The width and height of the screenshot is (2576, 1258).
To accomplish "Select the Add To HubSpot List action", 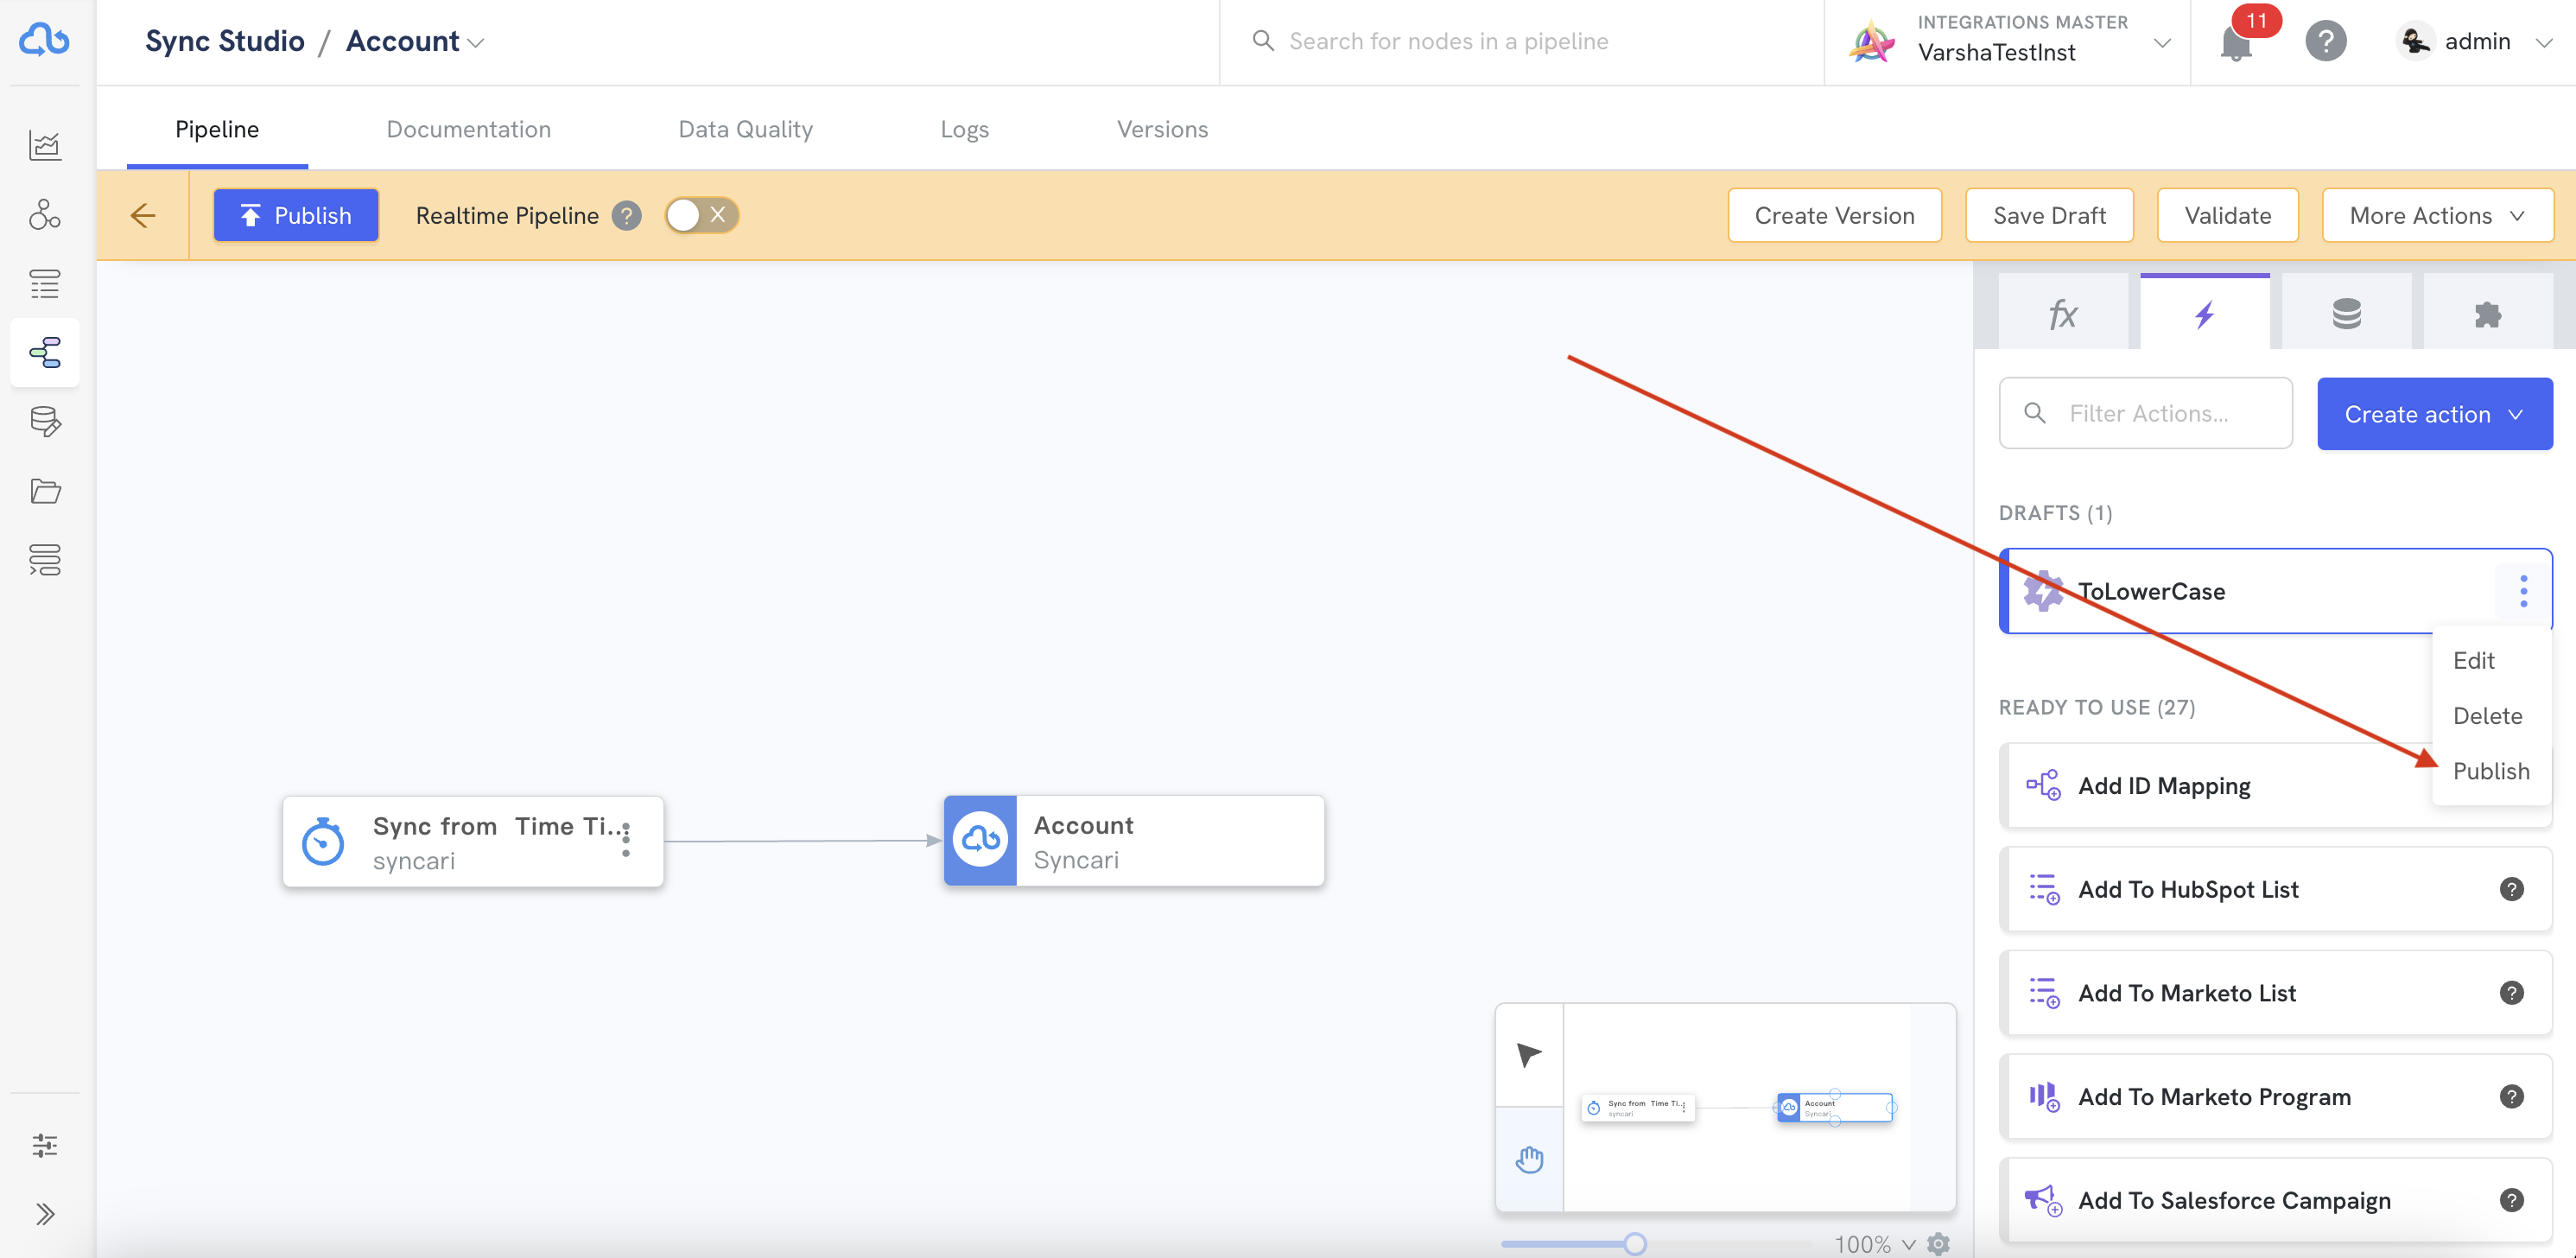I will point(2275,889).
